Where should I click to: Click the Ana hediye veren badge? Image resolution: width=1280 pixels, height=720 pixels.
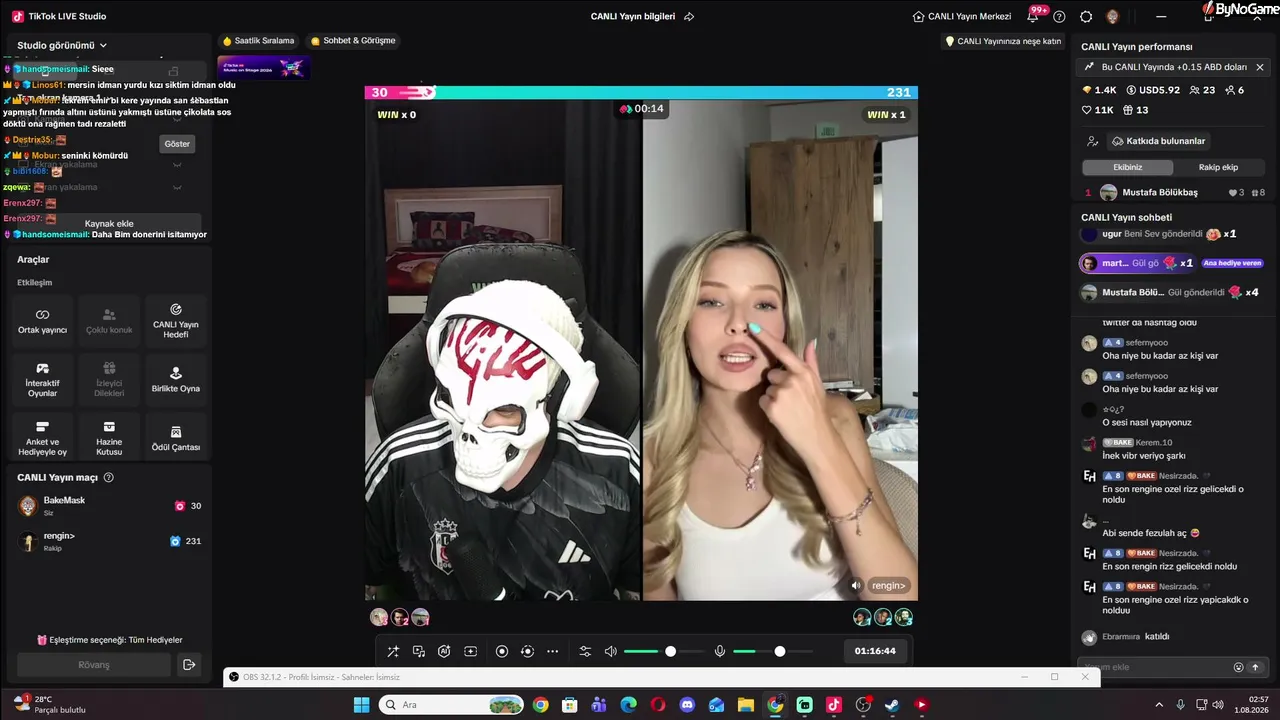pos(1232,263)
